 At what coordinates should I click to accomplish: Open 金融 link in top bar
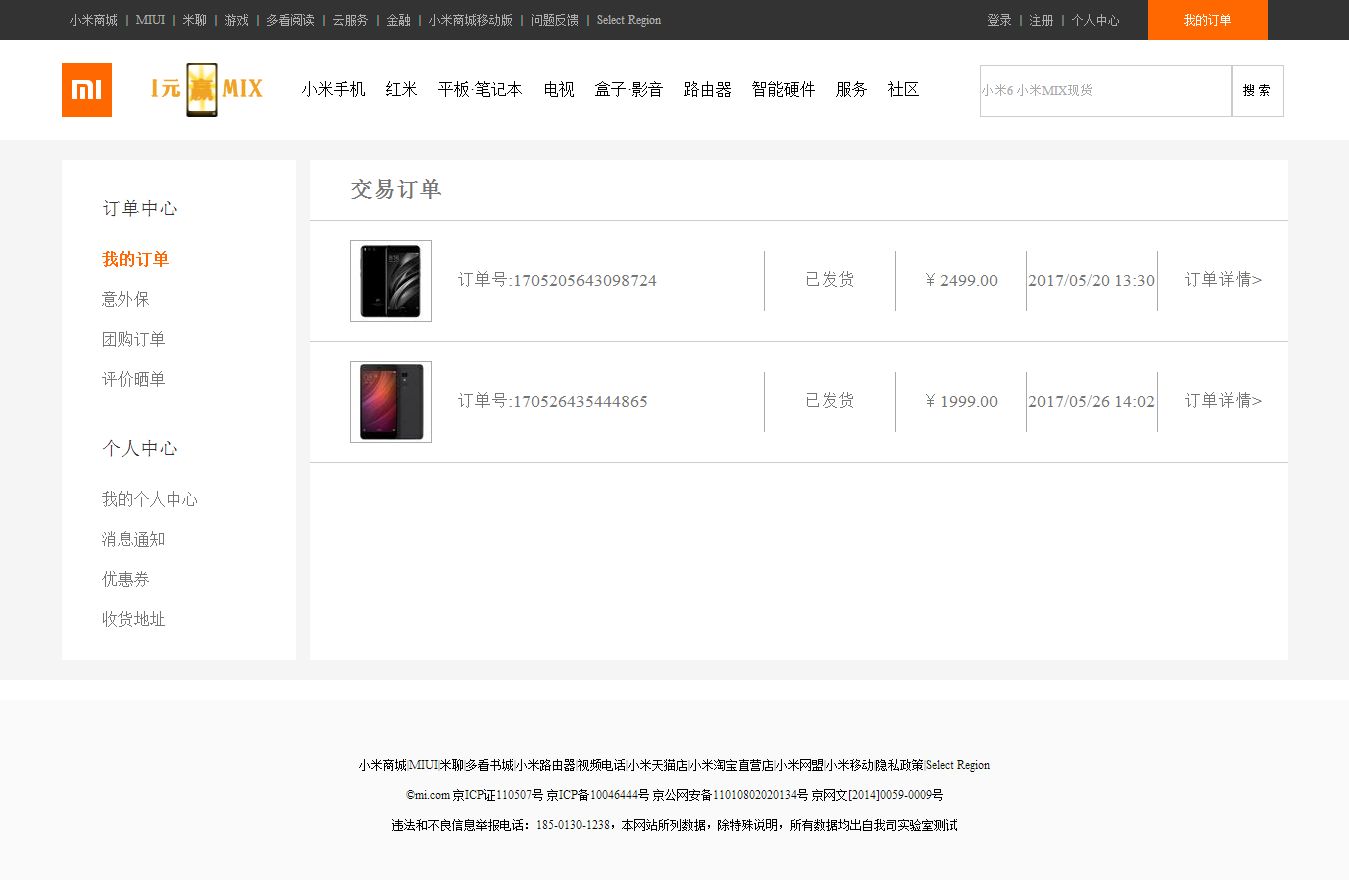(398, 20)
